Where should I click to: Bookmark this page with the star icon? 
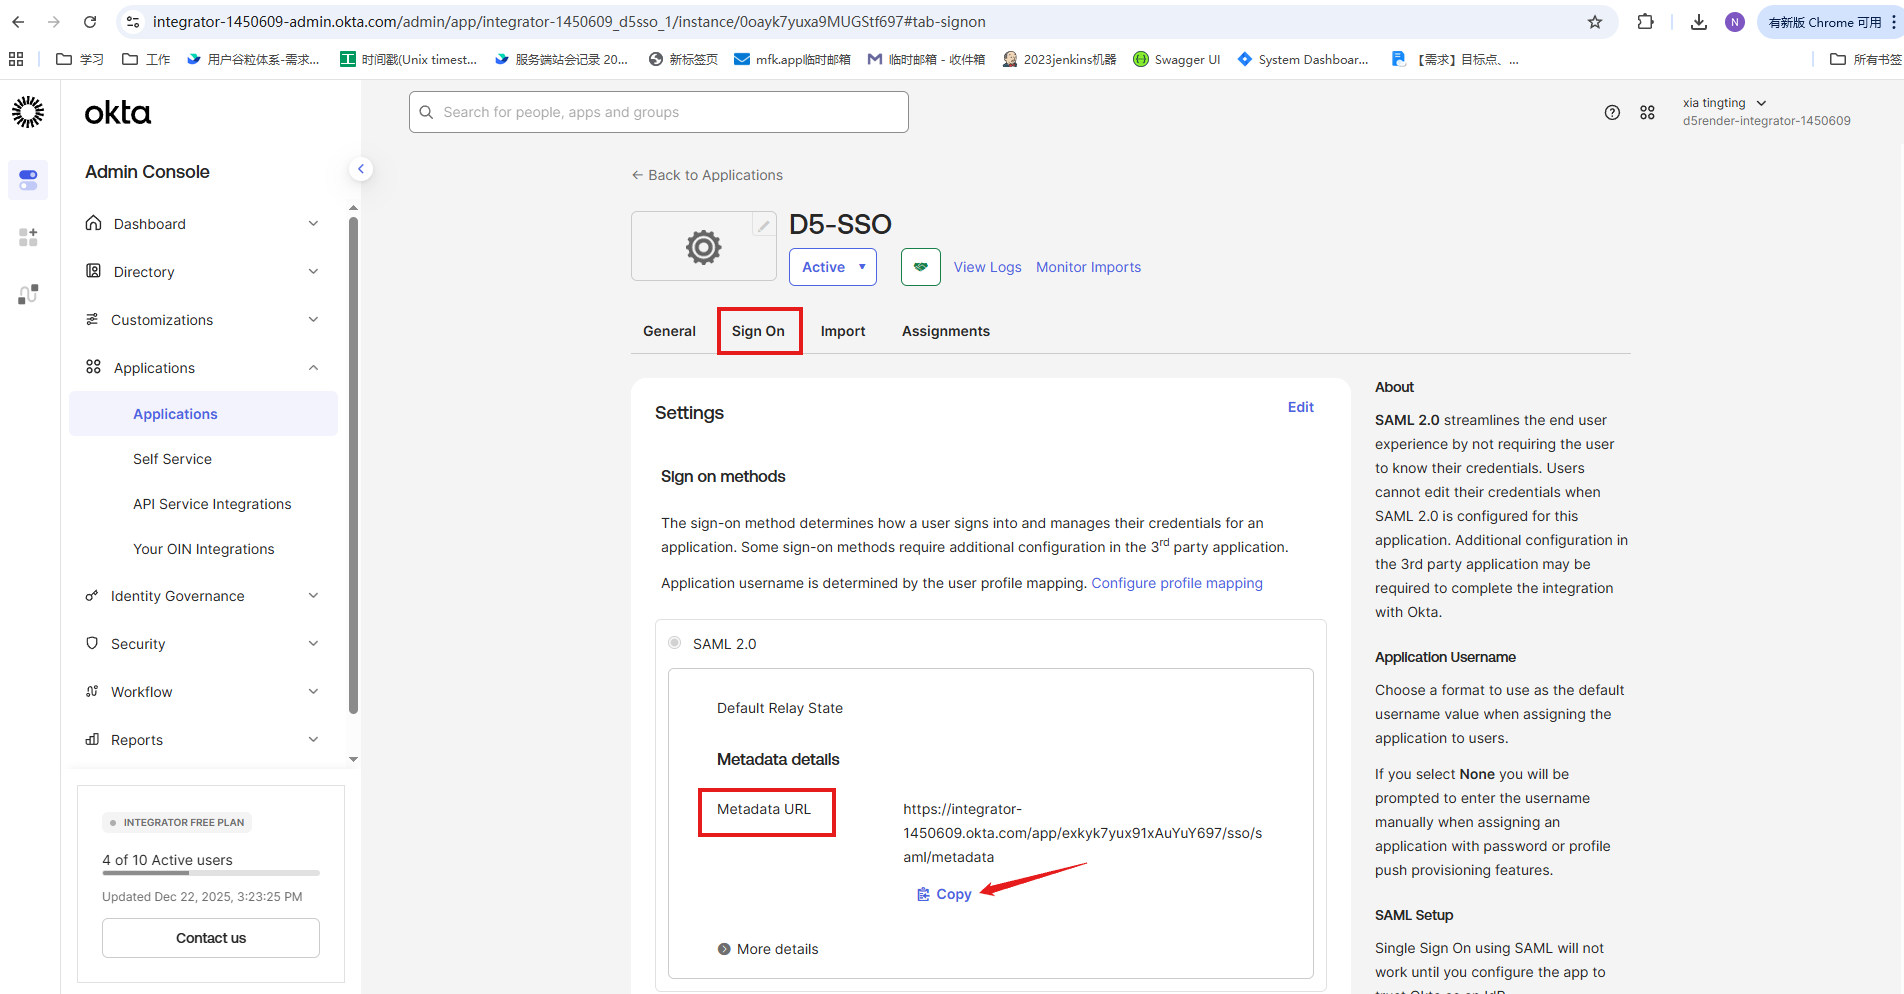pyautogui.click(x=1595, y=22)
